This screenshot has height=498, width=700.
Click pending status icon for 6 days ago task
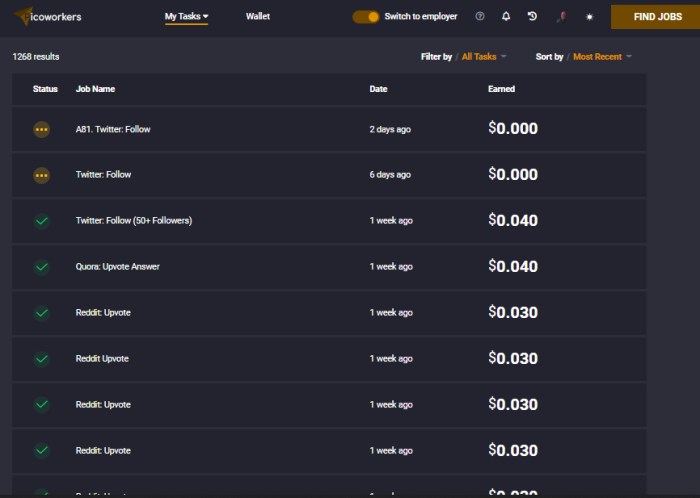tap(42, 175)
